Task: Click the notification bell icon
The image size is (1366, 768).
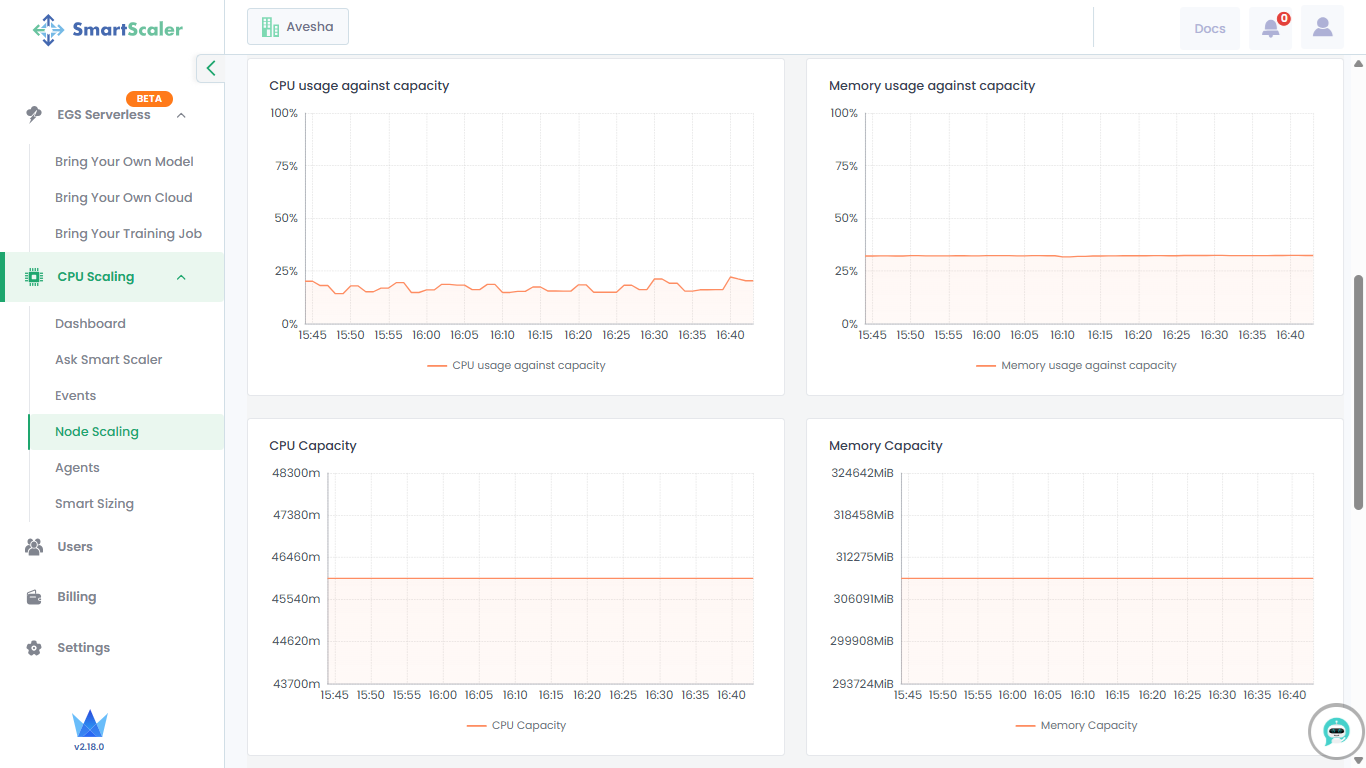Action: click(1270, 28)
